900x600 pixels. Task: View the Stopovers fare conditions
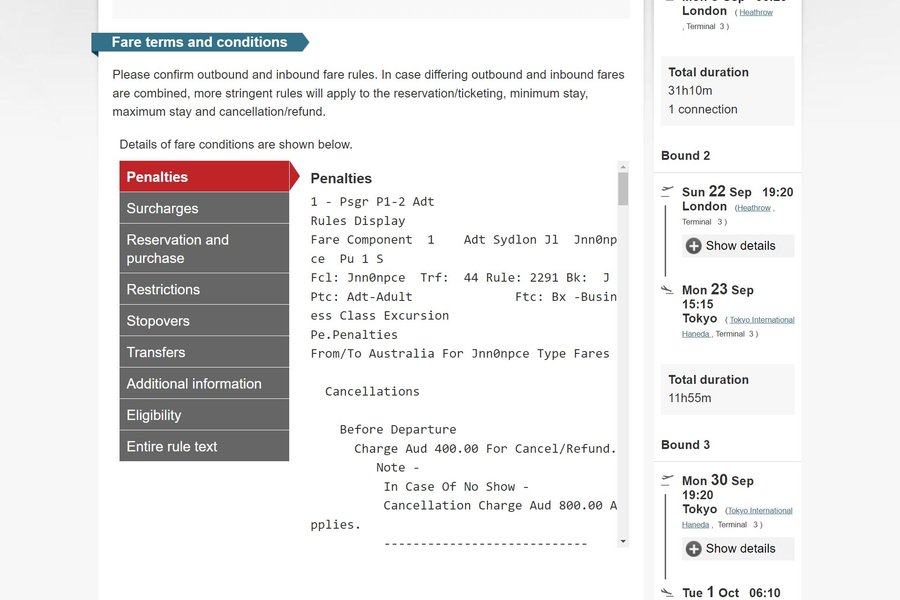[204, 320]
